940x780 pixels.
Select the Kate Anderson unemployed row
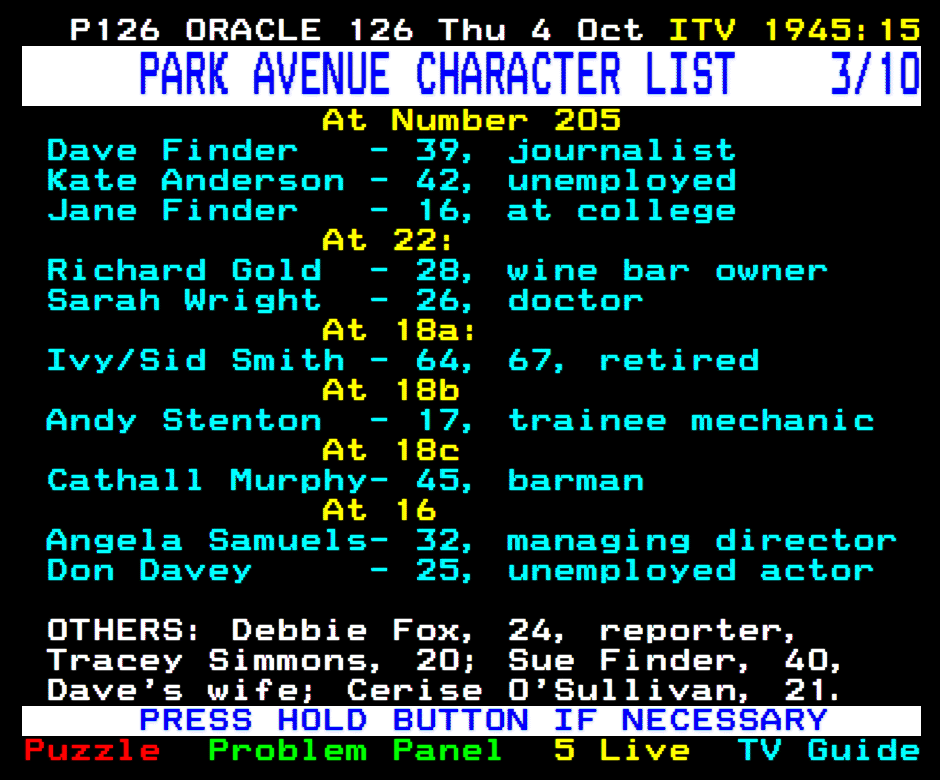coord(391,180)
